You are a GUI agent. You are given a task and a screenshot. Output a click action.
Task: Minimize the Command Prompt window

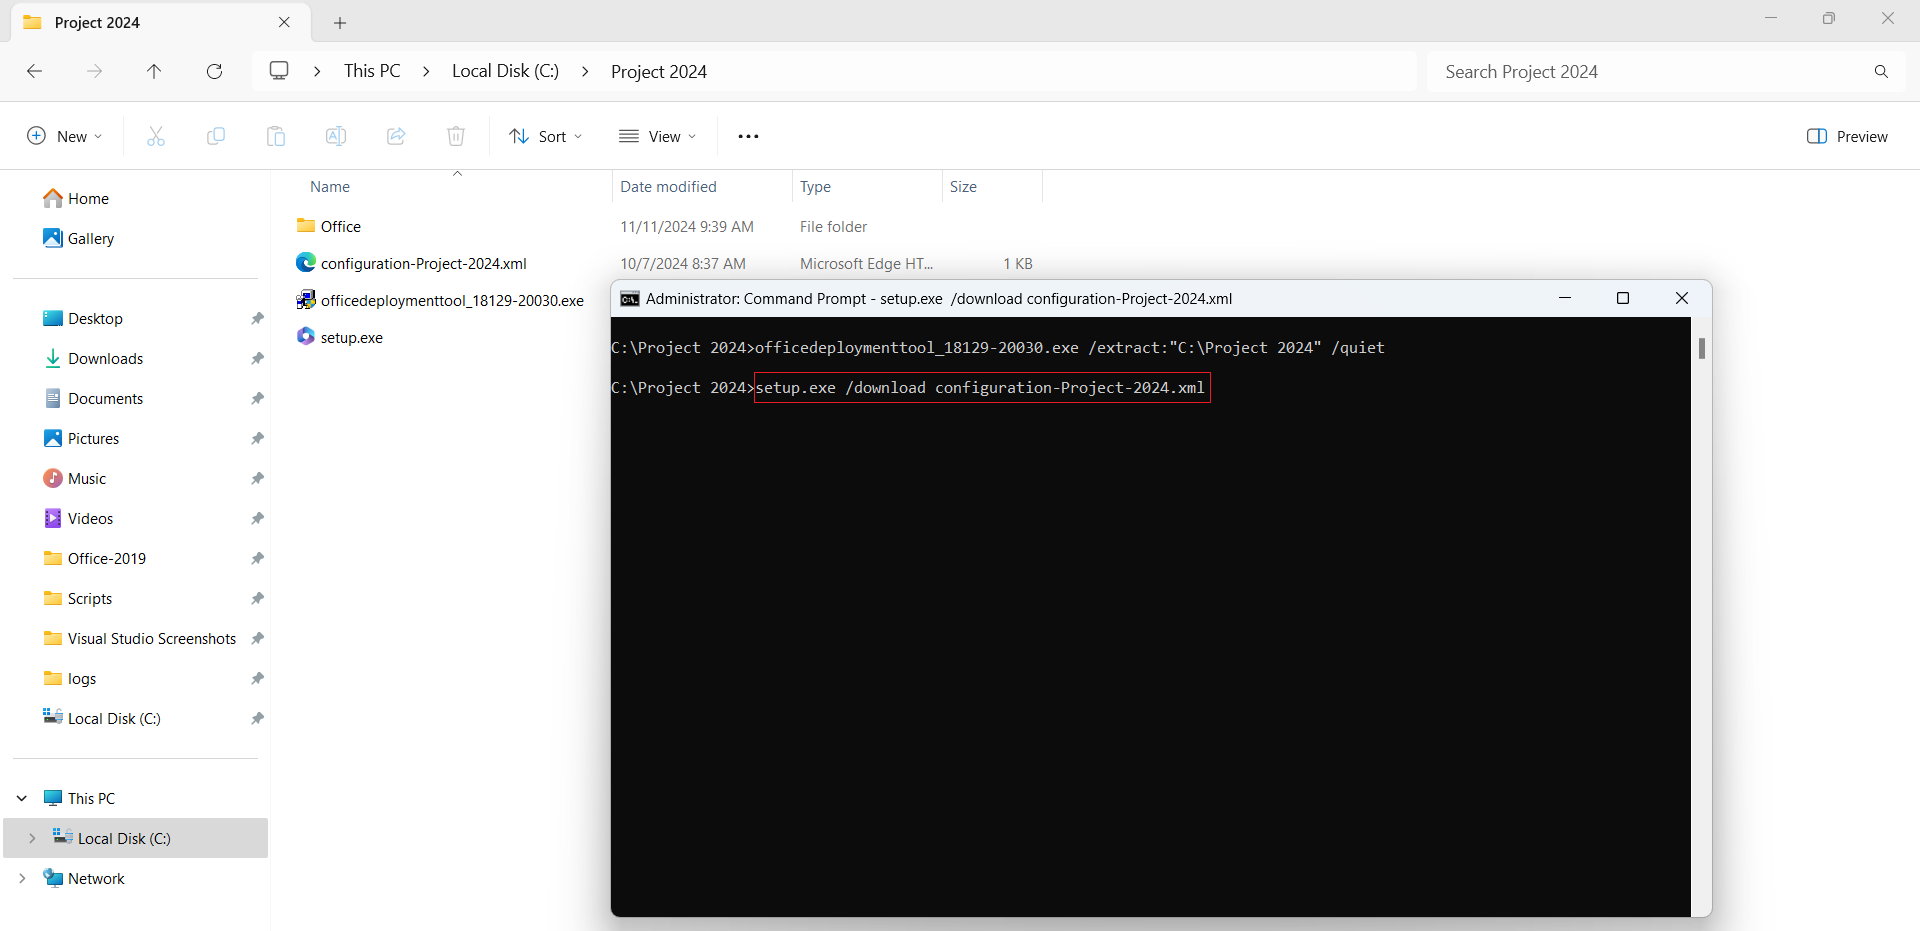point(1565,298)
